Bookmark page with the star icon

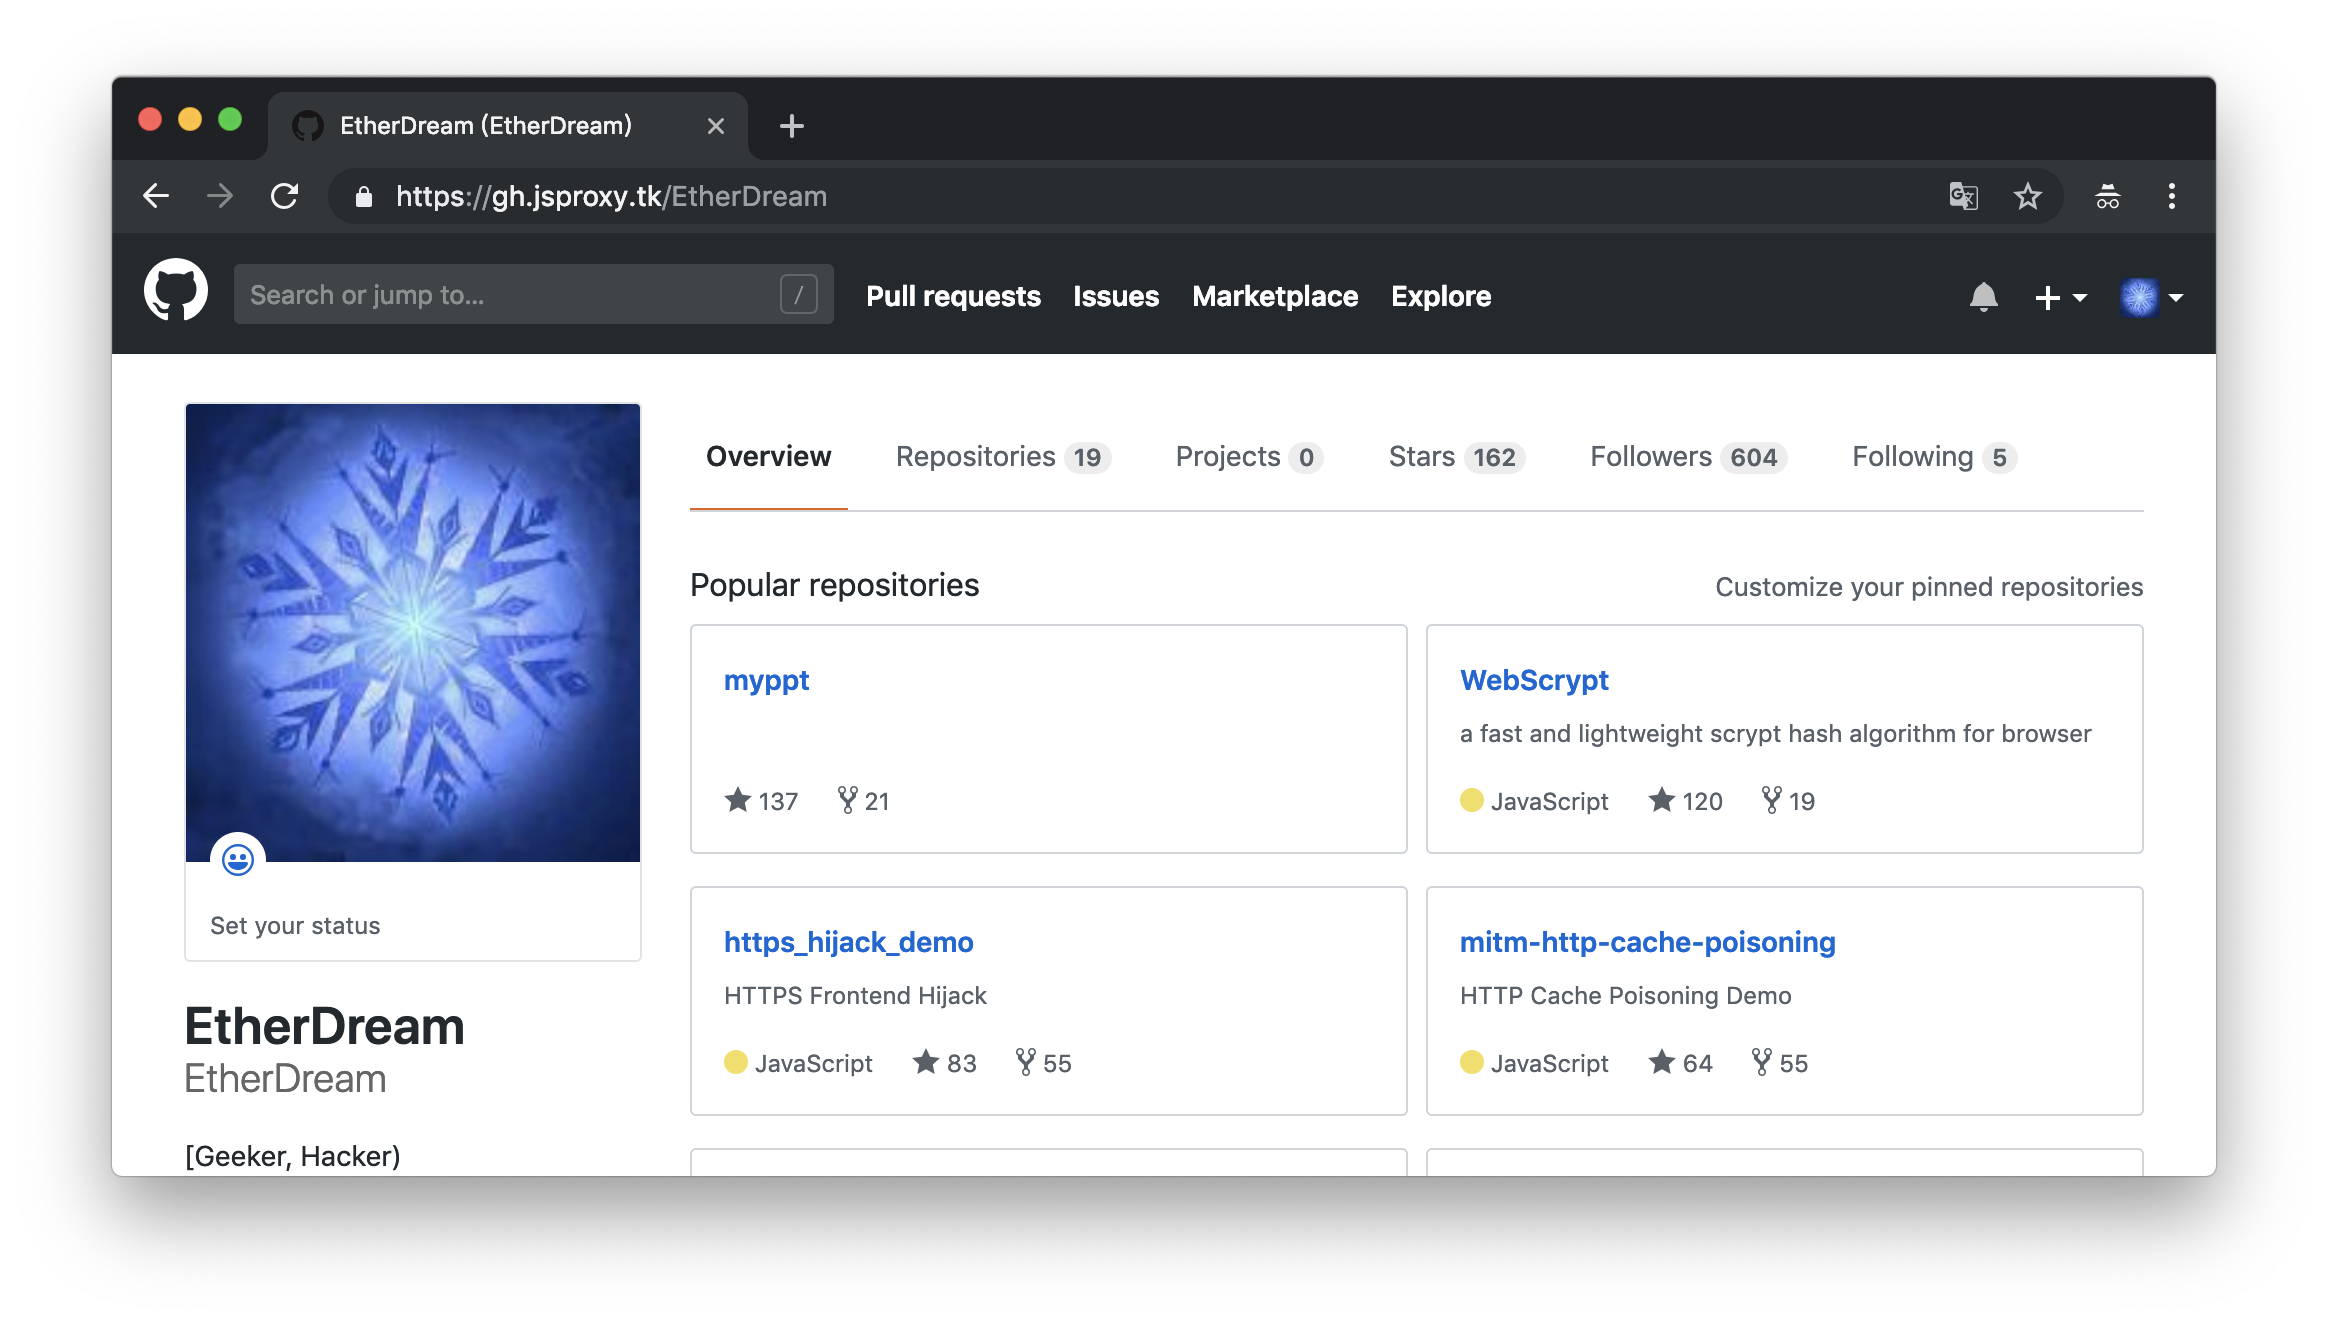coord(2027,196)
